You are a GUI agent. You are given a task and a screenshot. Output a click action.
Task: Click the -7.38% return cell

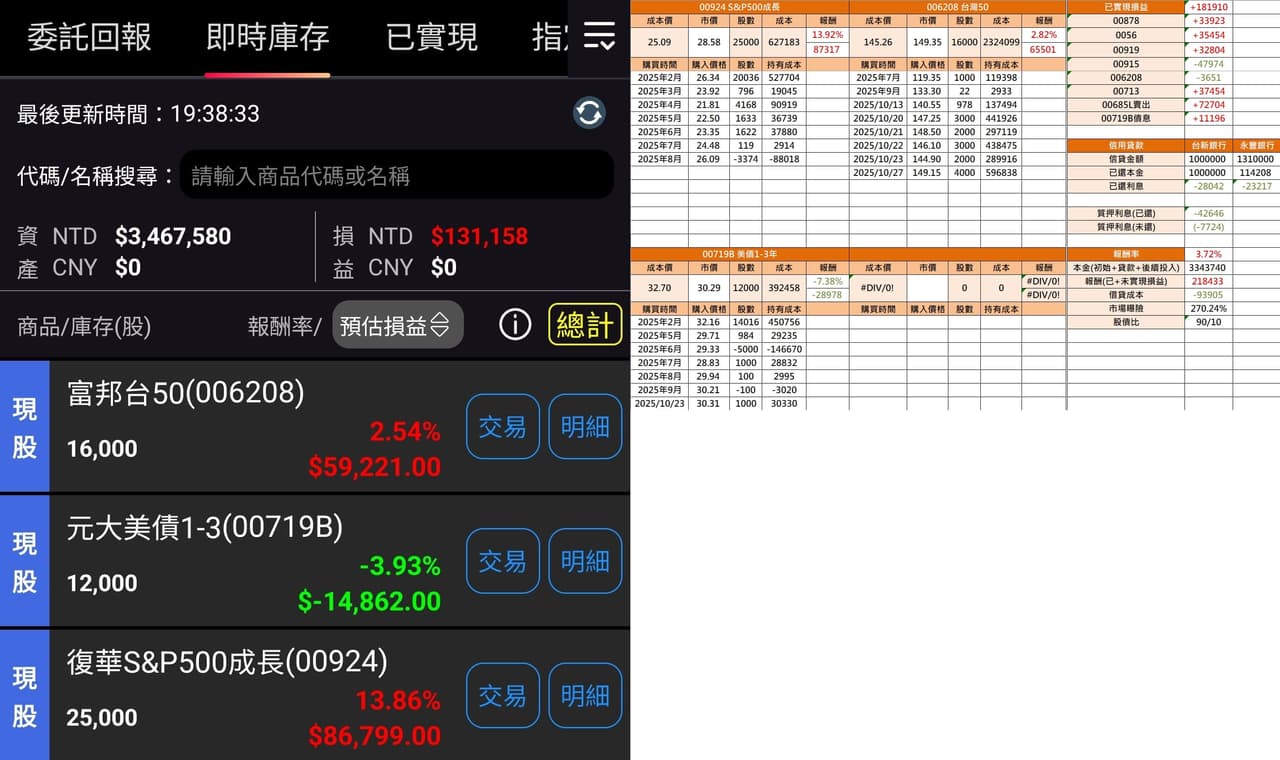(828, 281)
